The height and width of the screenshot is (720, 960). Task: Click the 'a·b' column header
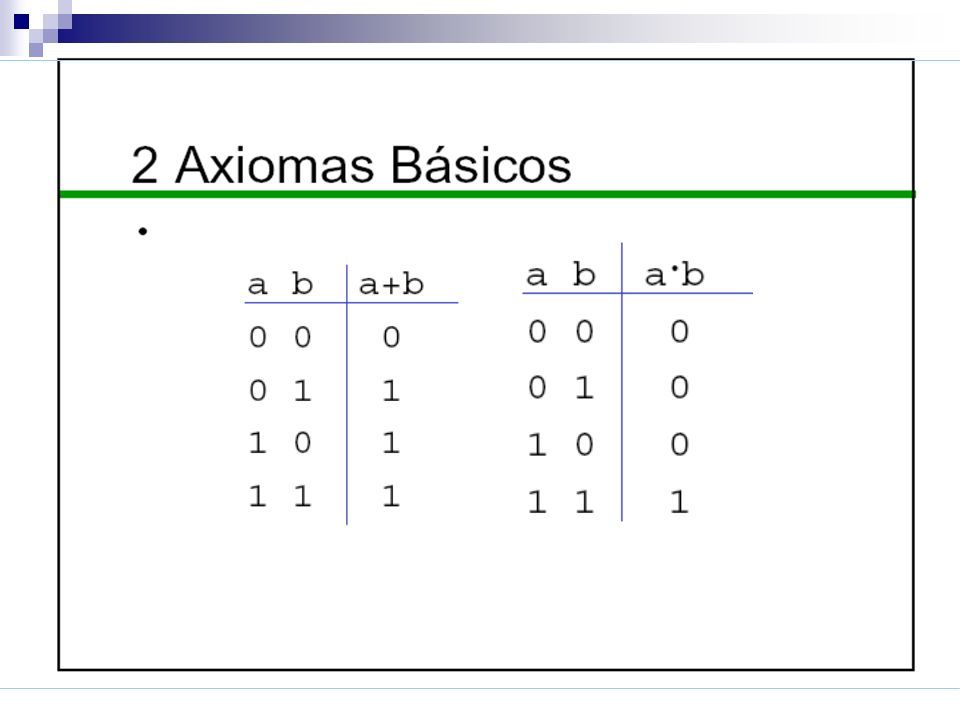click(674, 274)
